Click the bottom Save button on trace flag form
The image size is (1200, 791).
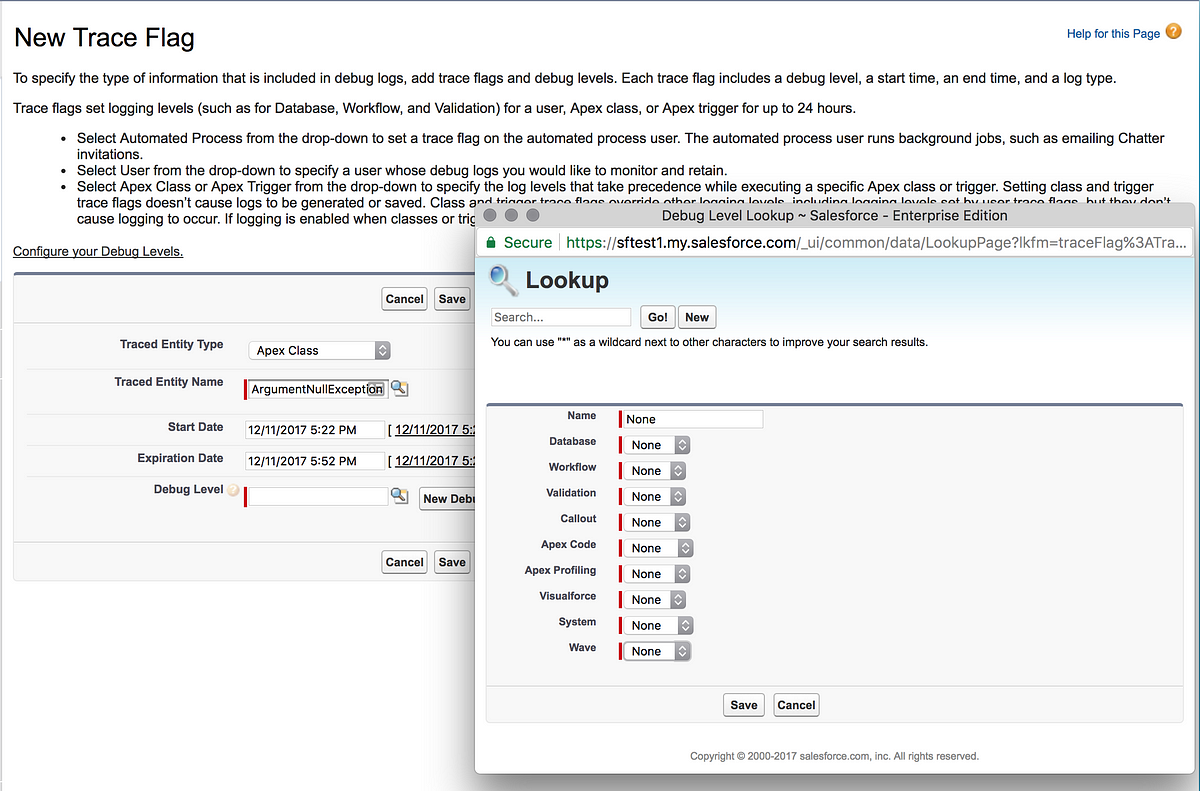452,562
